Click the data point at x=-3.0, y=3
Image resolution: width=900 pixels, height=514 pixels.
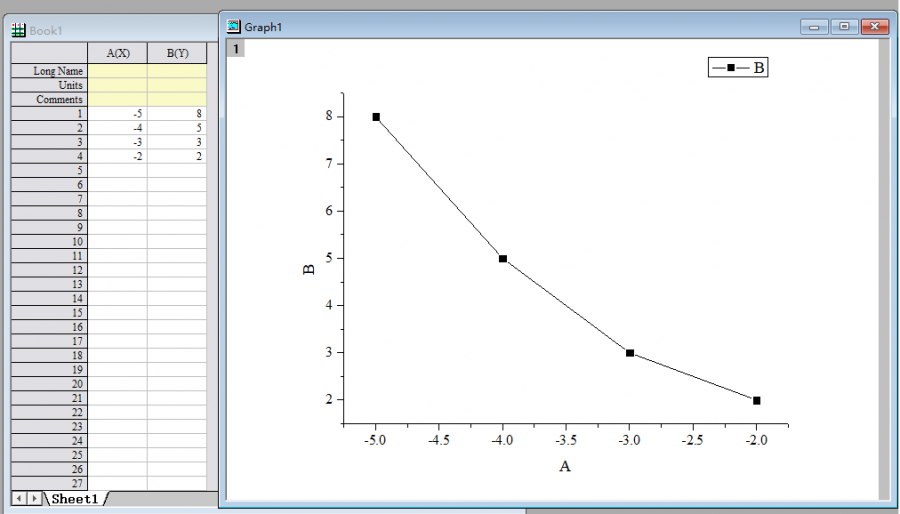pos(630,353)
